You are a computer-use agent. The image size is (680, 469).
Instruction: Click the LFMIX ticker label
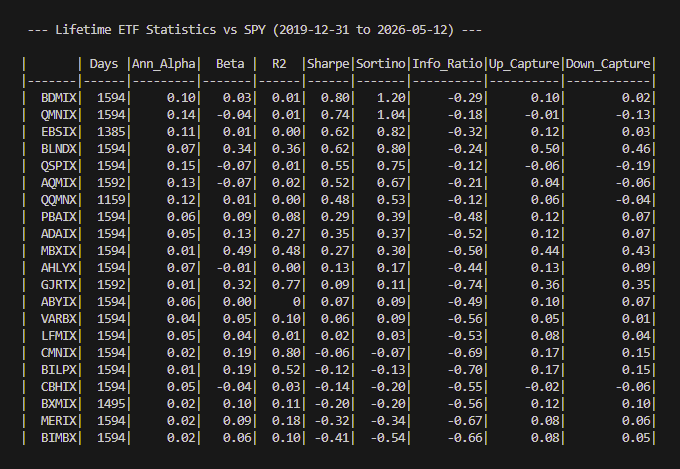tap(59, 336)
